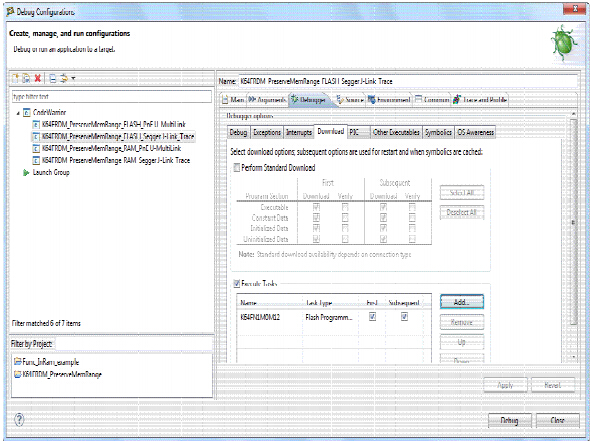
Task: Click the Revert button
Action: click(552, 385)
